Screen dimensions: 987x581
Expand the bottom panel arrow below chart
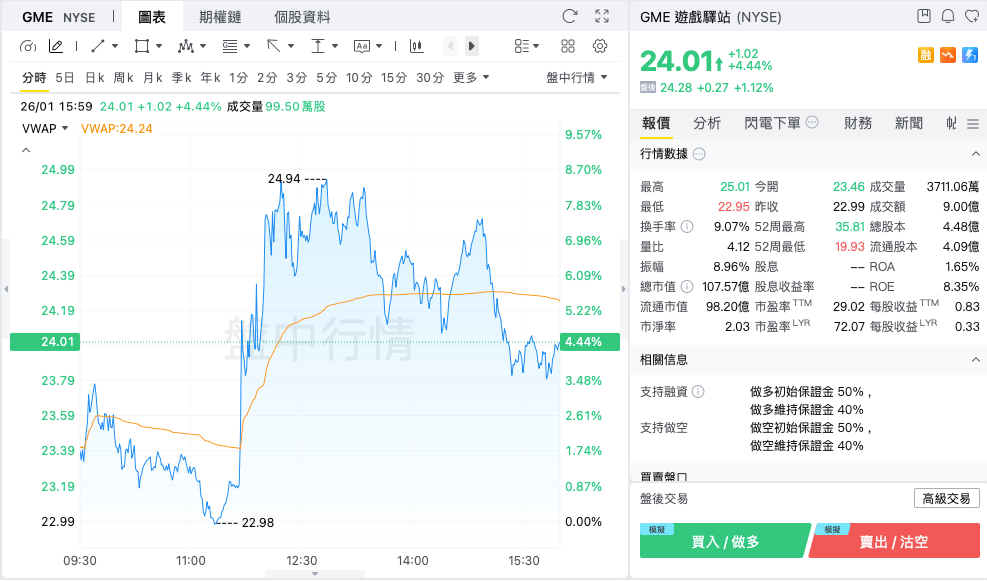(x=315, y=573)
